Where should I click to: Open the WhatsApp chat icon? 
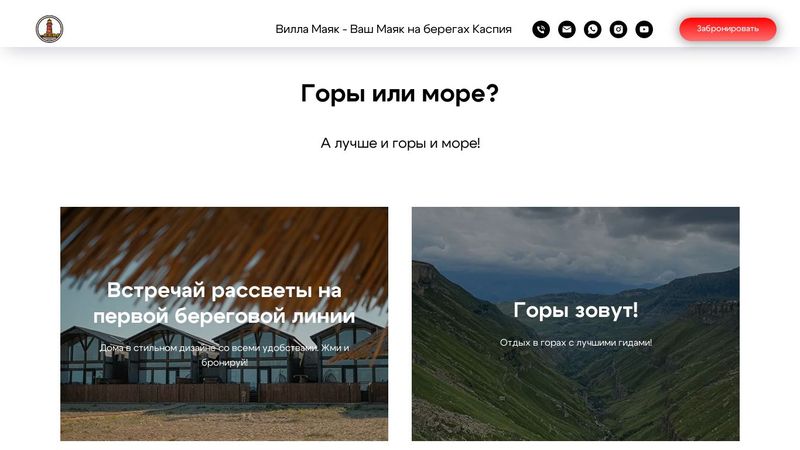pos(592,29)
